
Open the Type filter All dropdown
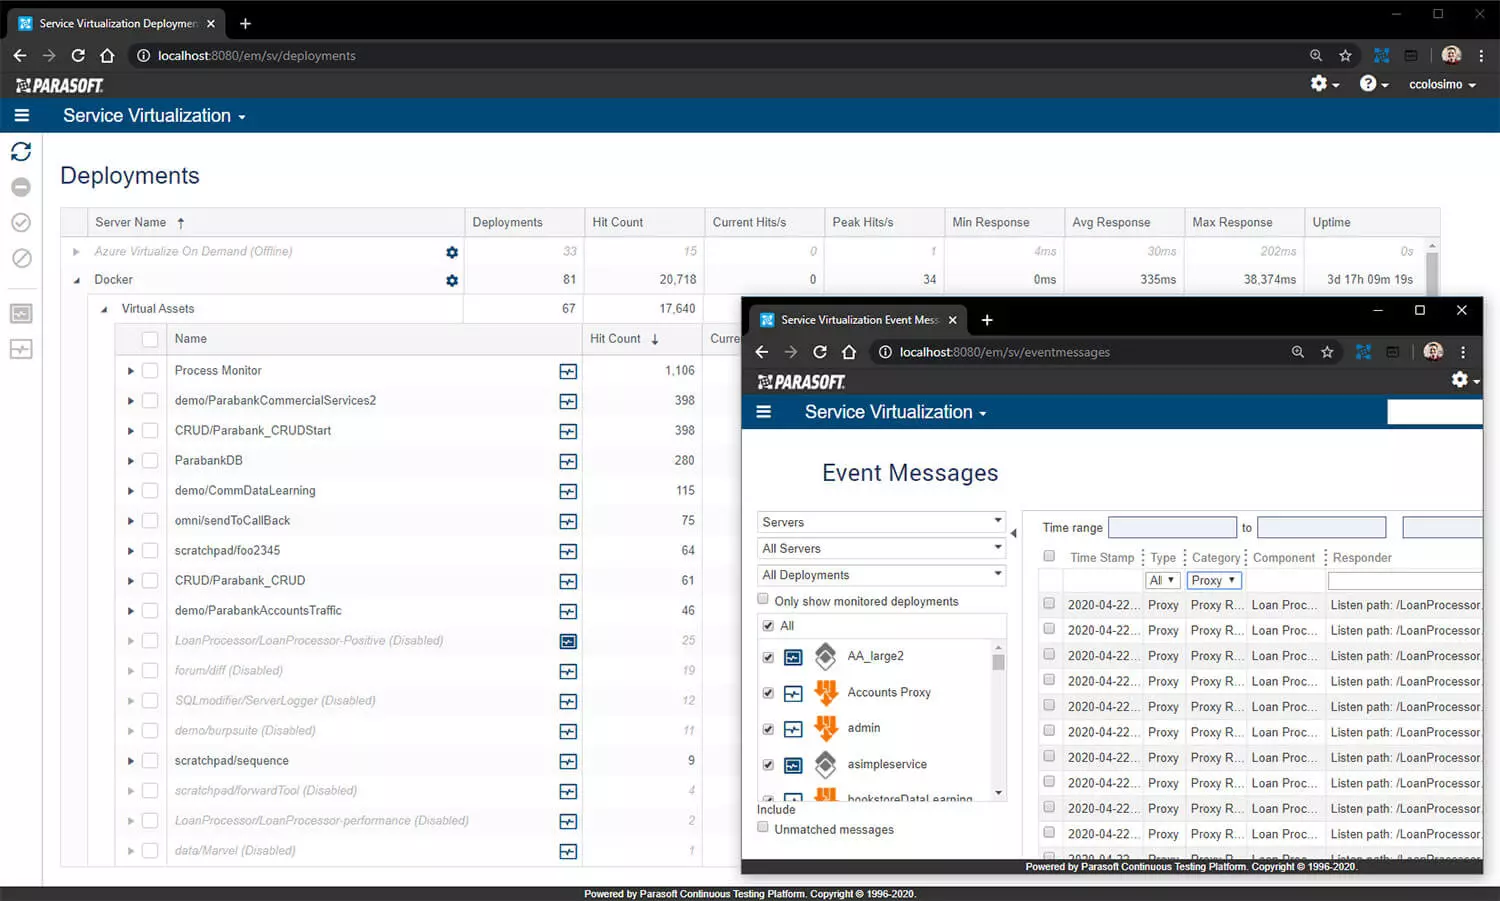tap(1162, 580)
